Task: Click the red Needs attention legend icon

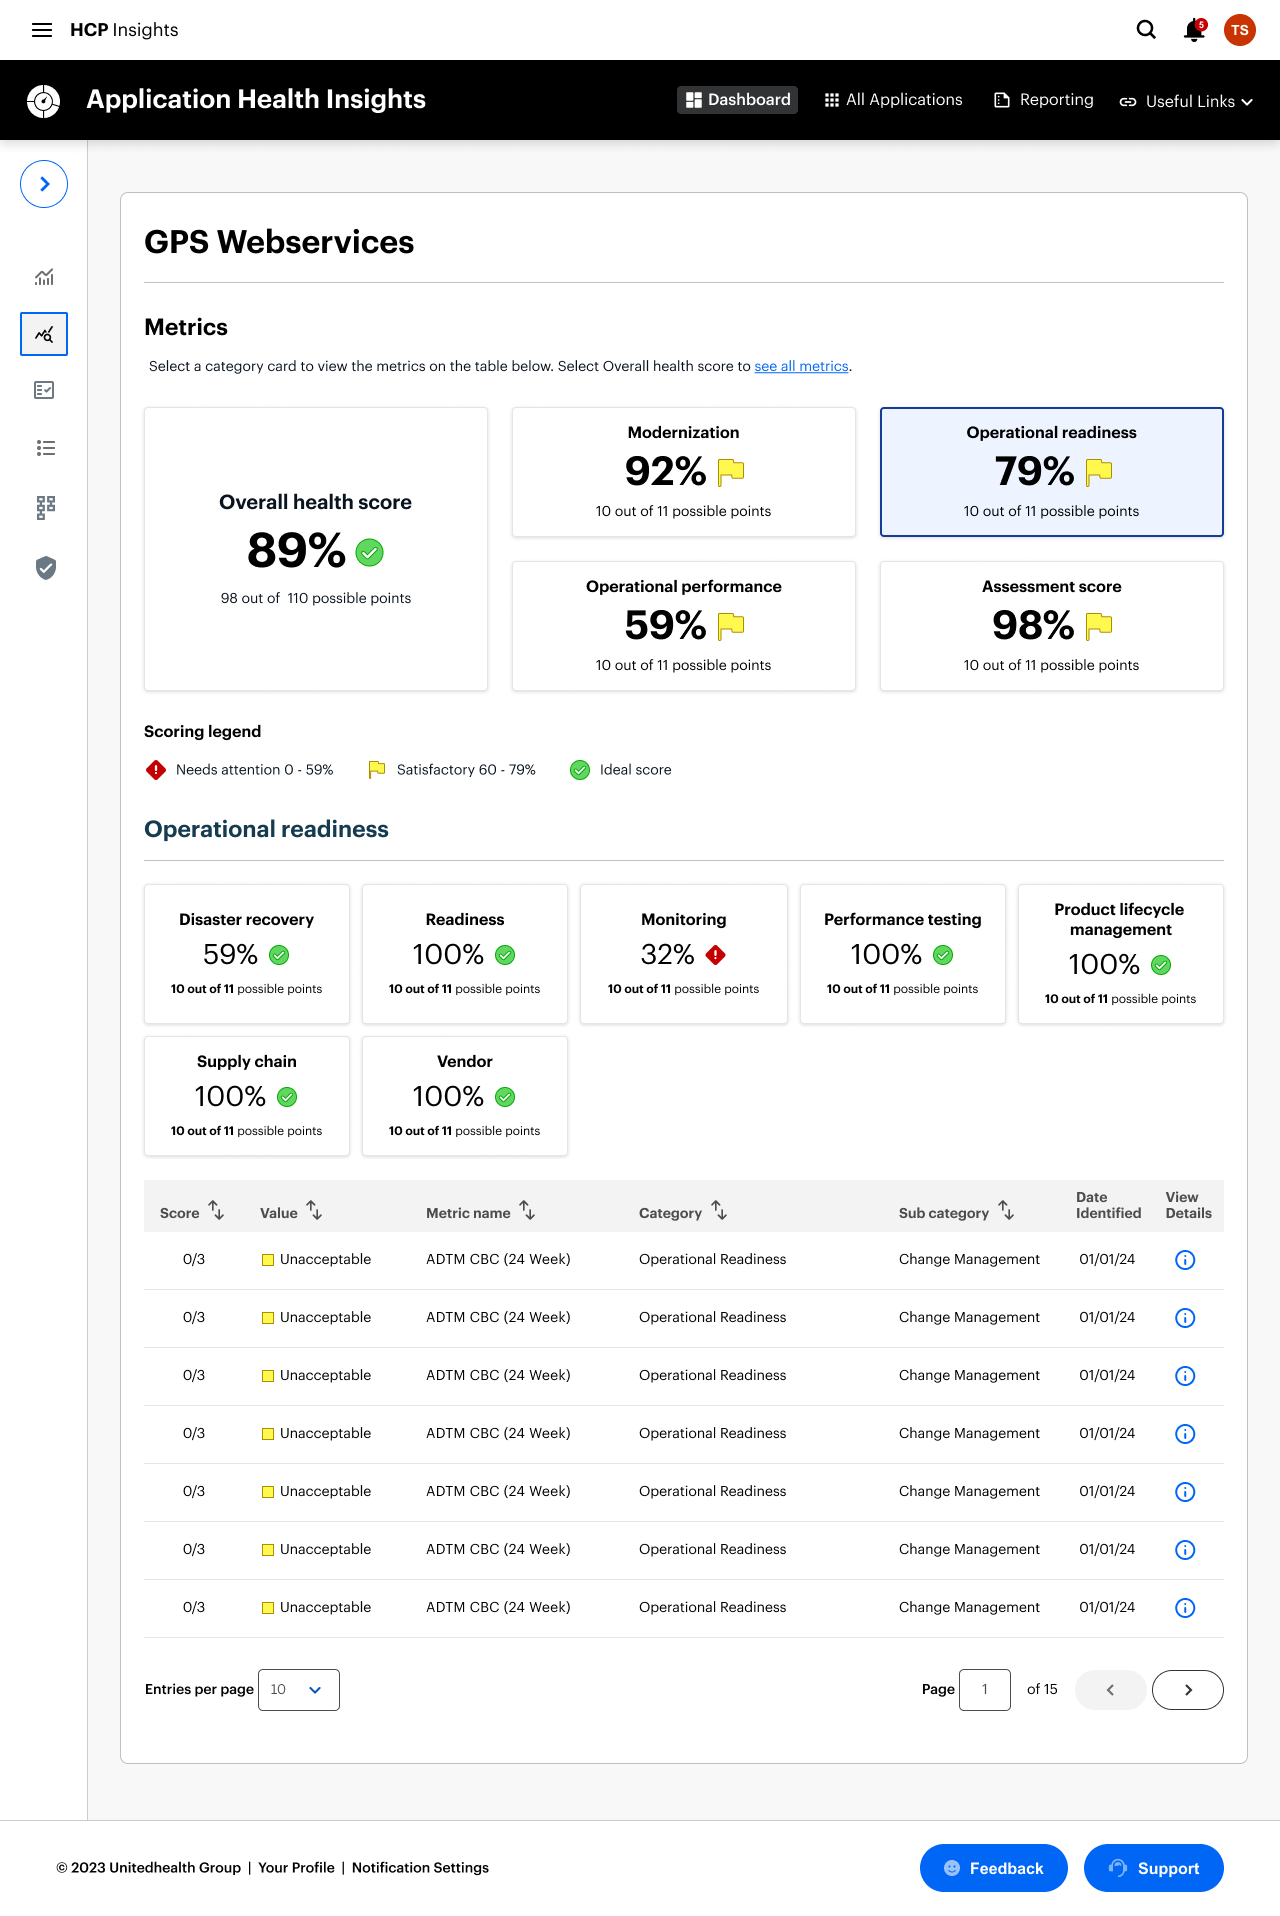Action: click(156, 770)
